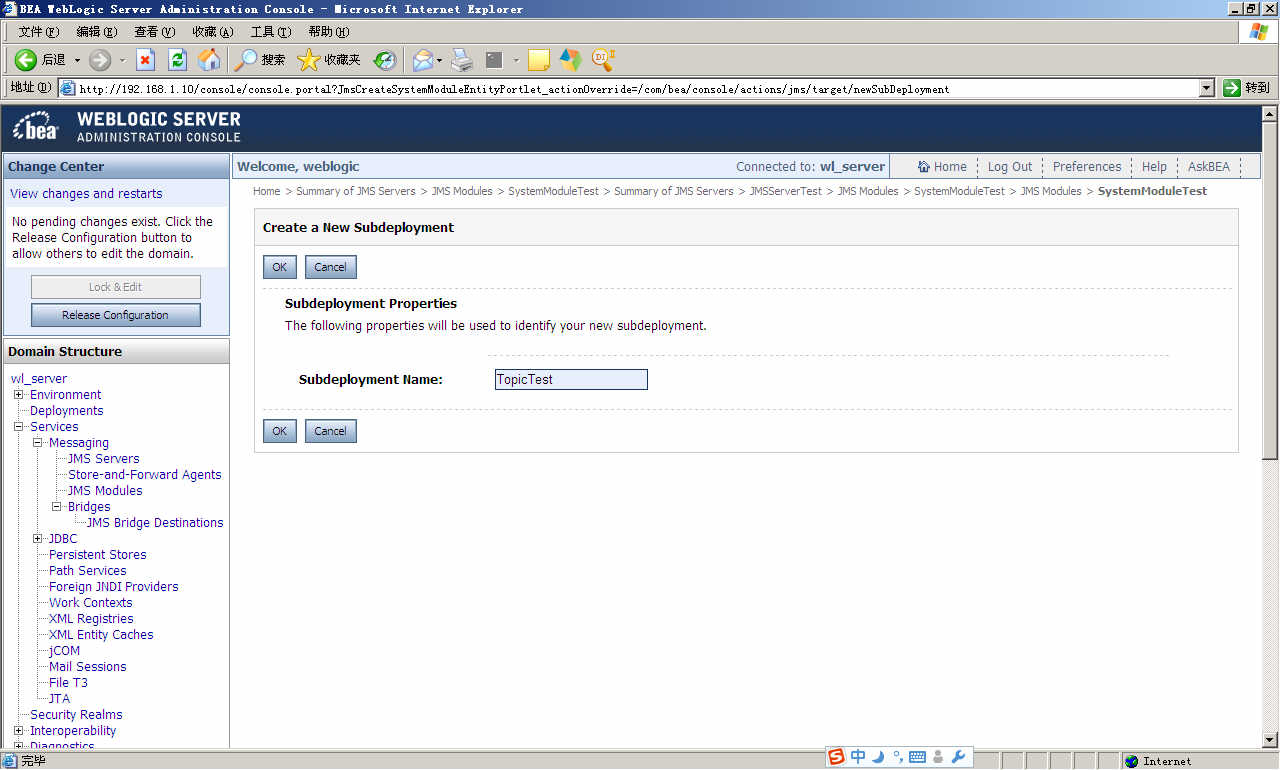The width and height of the screenshot is (1280, 770).
Task: Click the OK button above Subdeployment Properties
Action: pos(280,267)
